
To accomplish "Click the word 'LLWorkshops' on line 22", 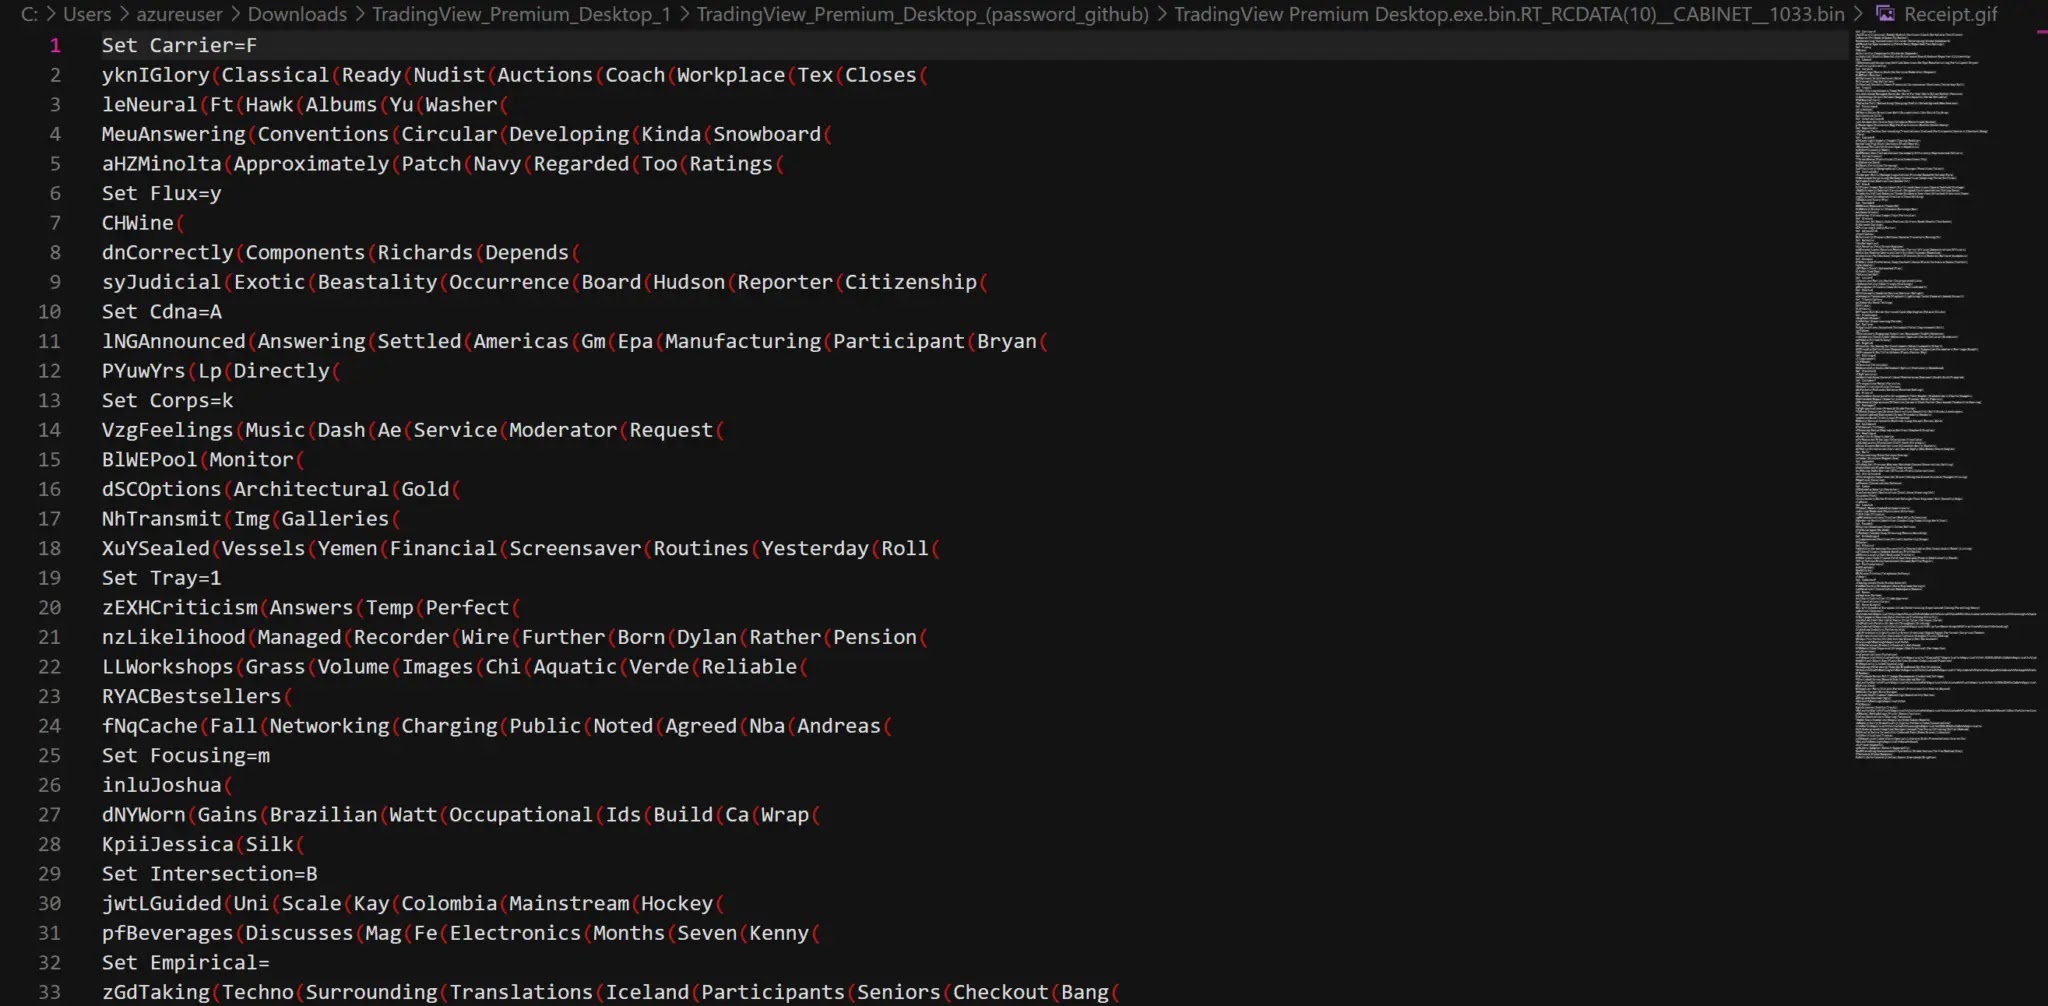I will (x=167, y=667).
